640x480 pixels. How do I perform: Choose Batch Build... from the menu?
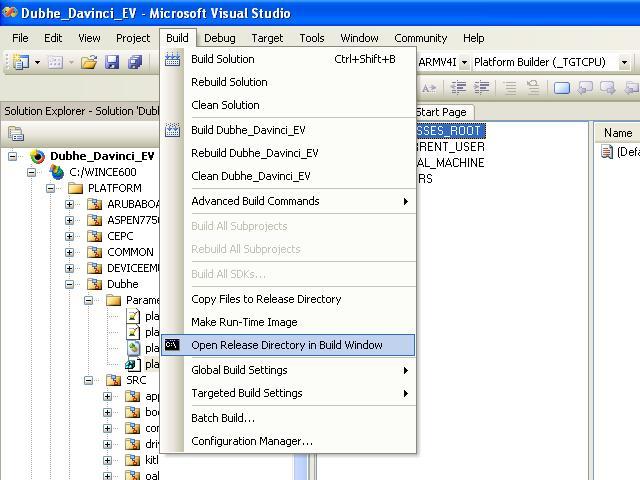(x=288, y=418)
